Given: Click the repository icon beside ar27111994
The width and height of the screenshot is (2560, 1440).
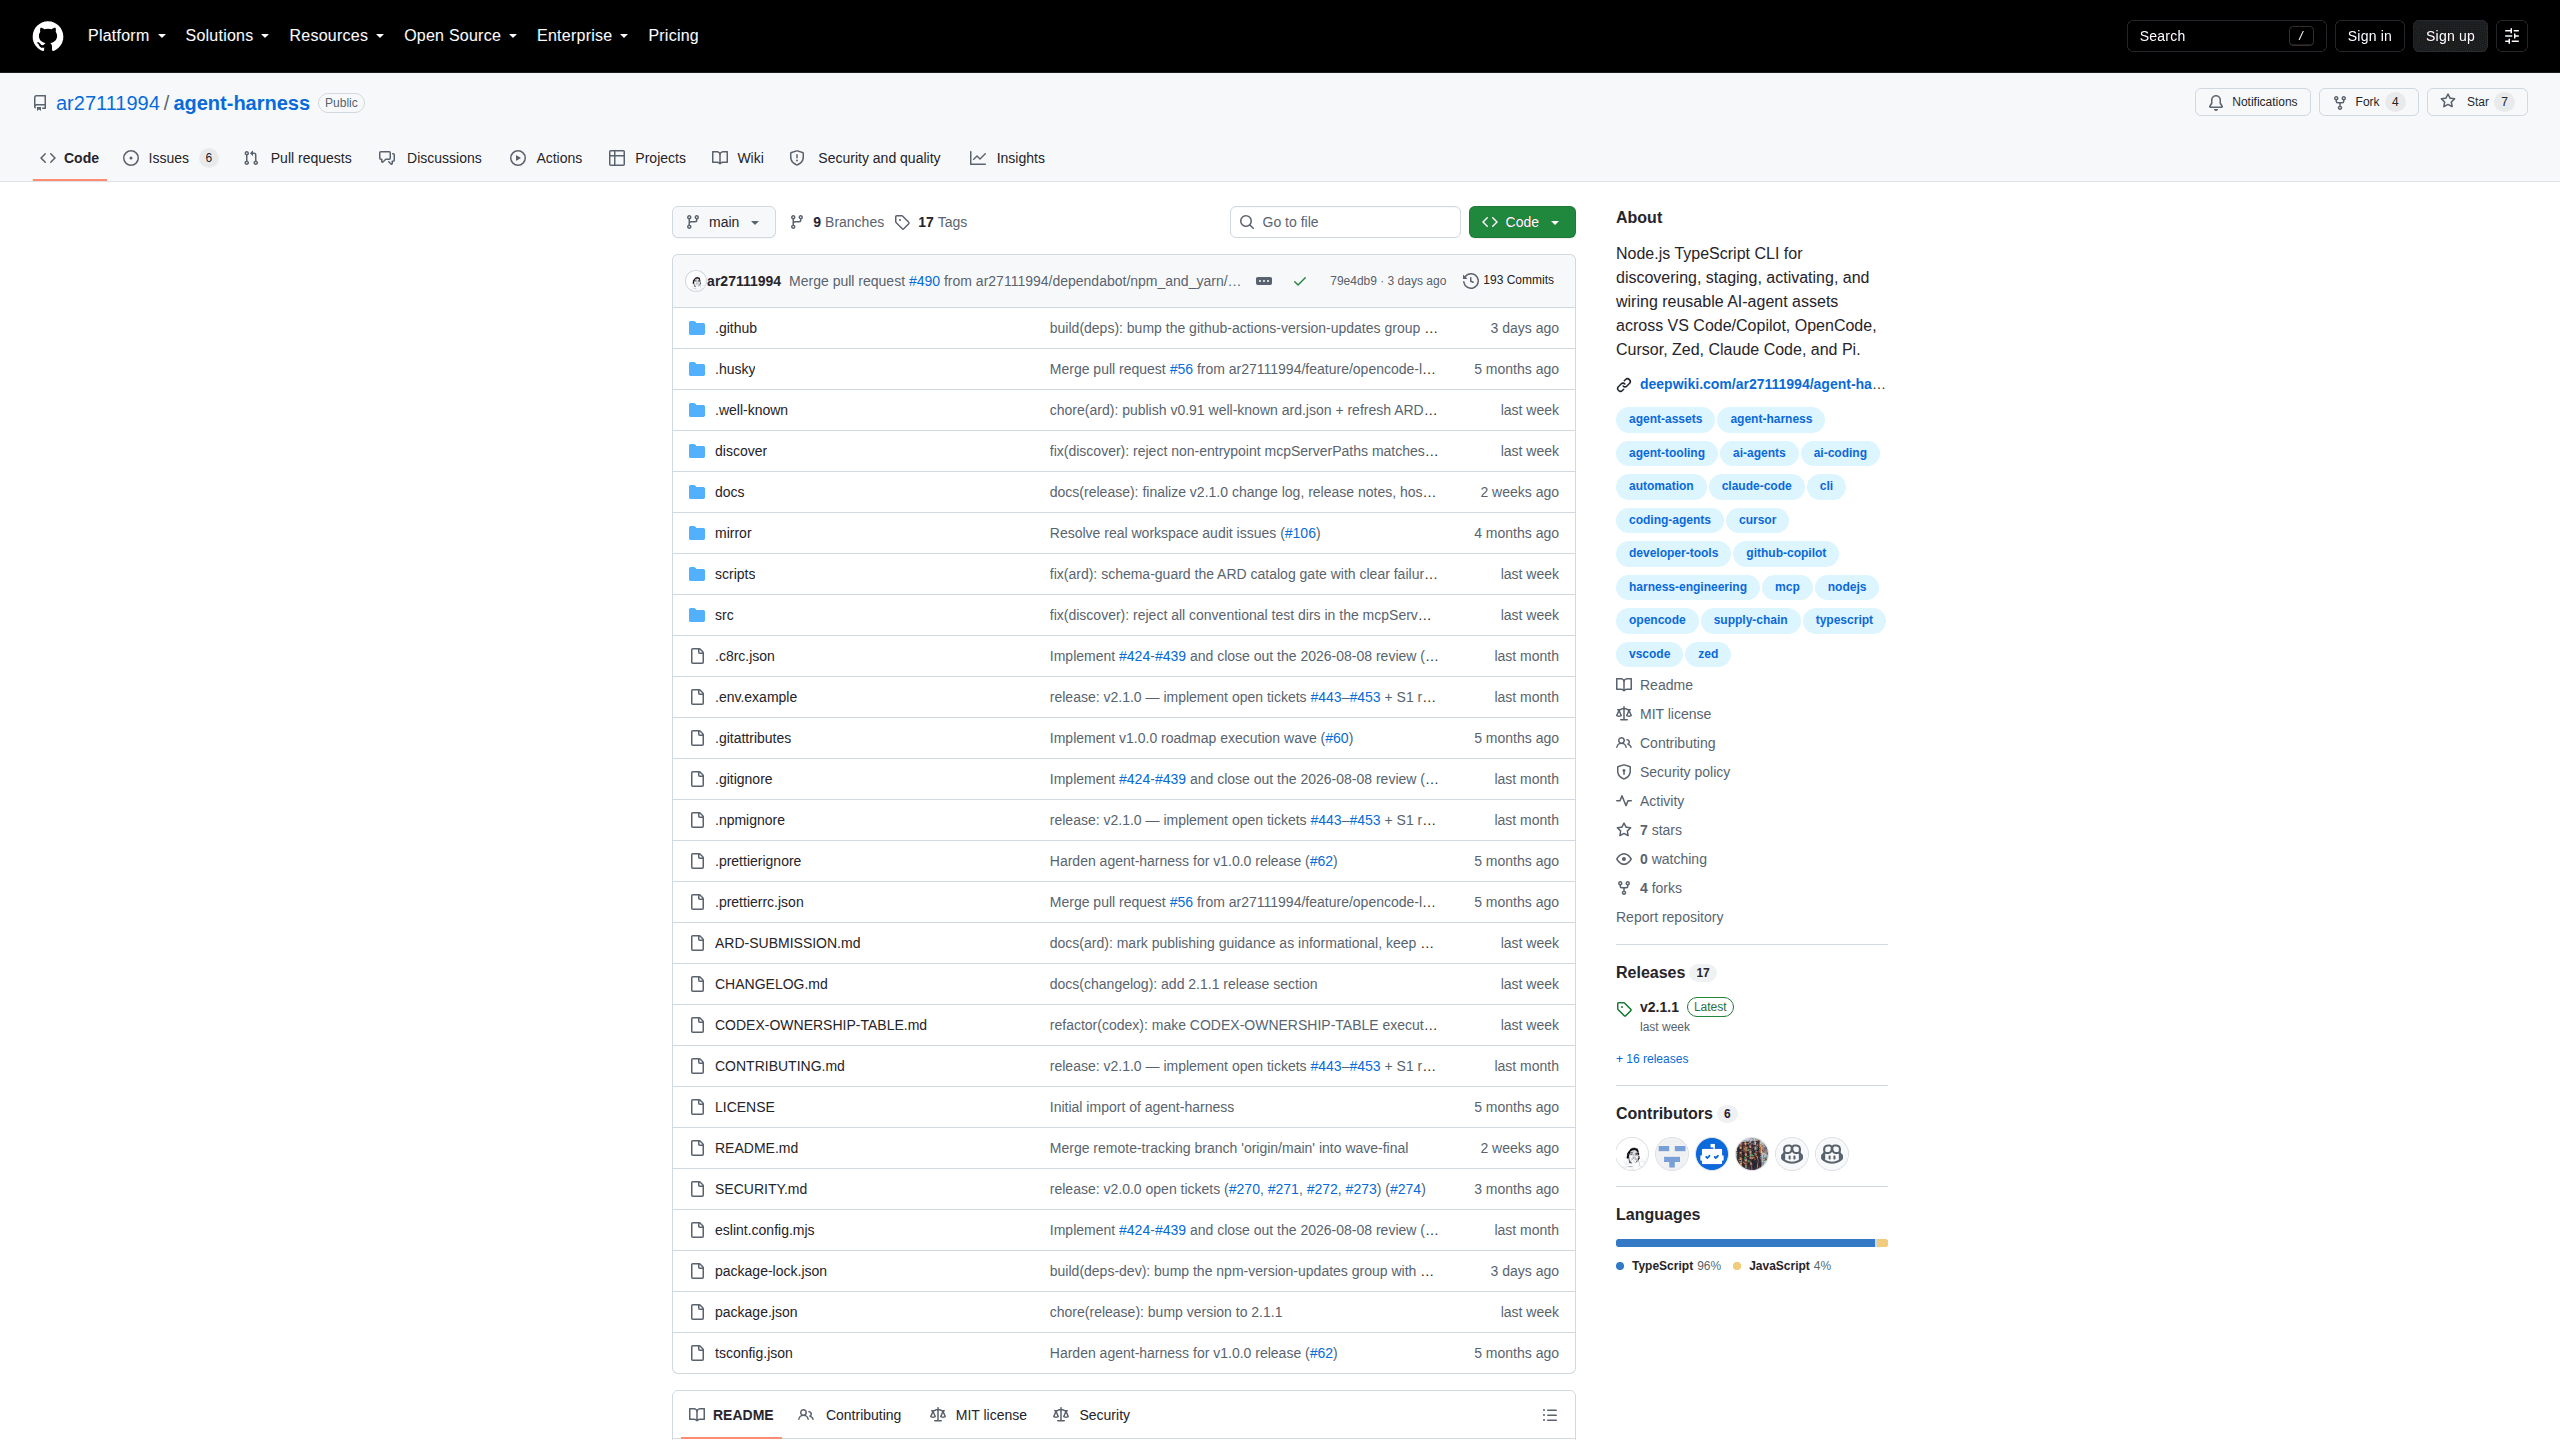Looking at the screenshot, I should 40,103.
